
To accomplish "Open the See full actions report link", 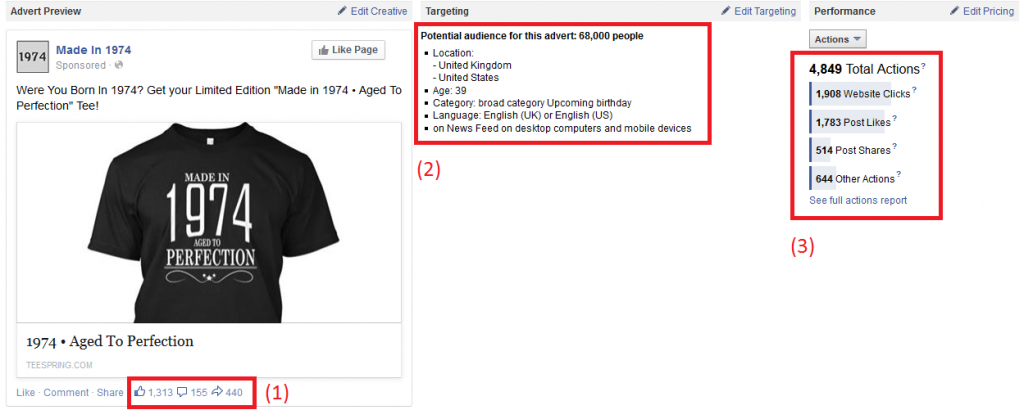I will 858,200.
